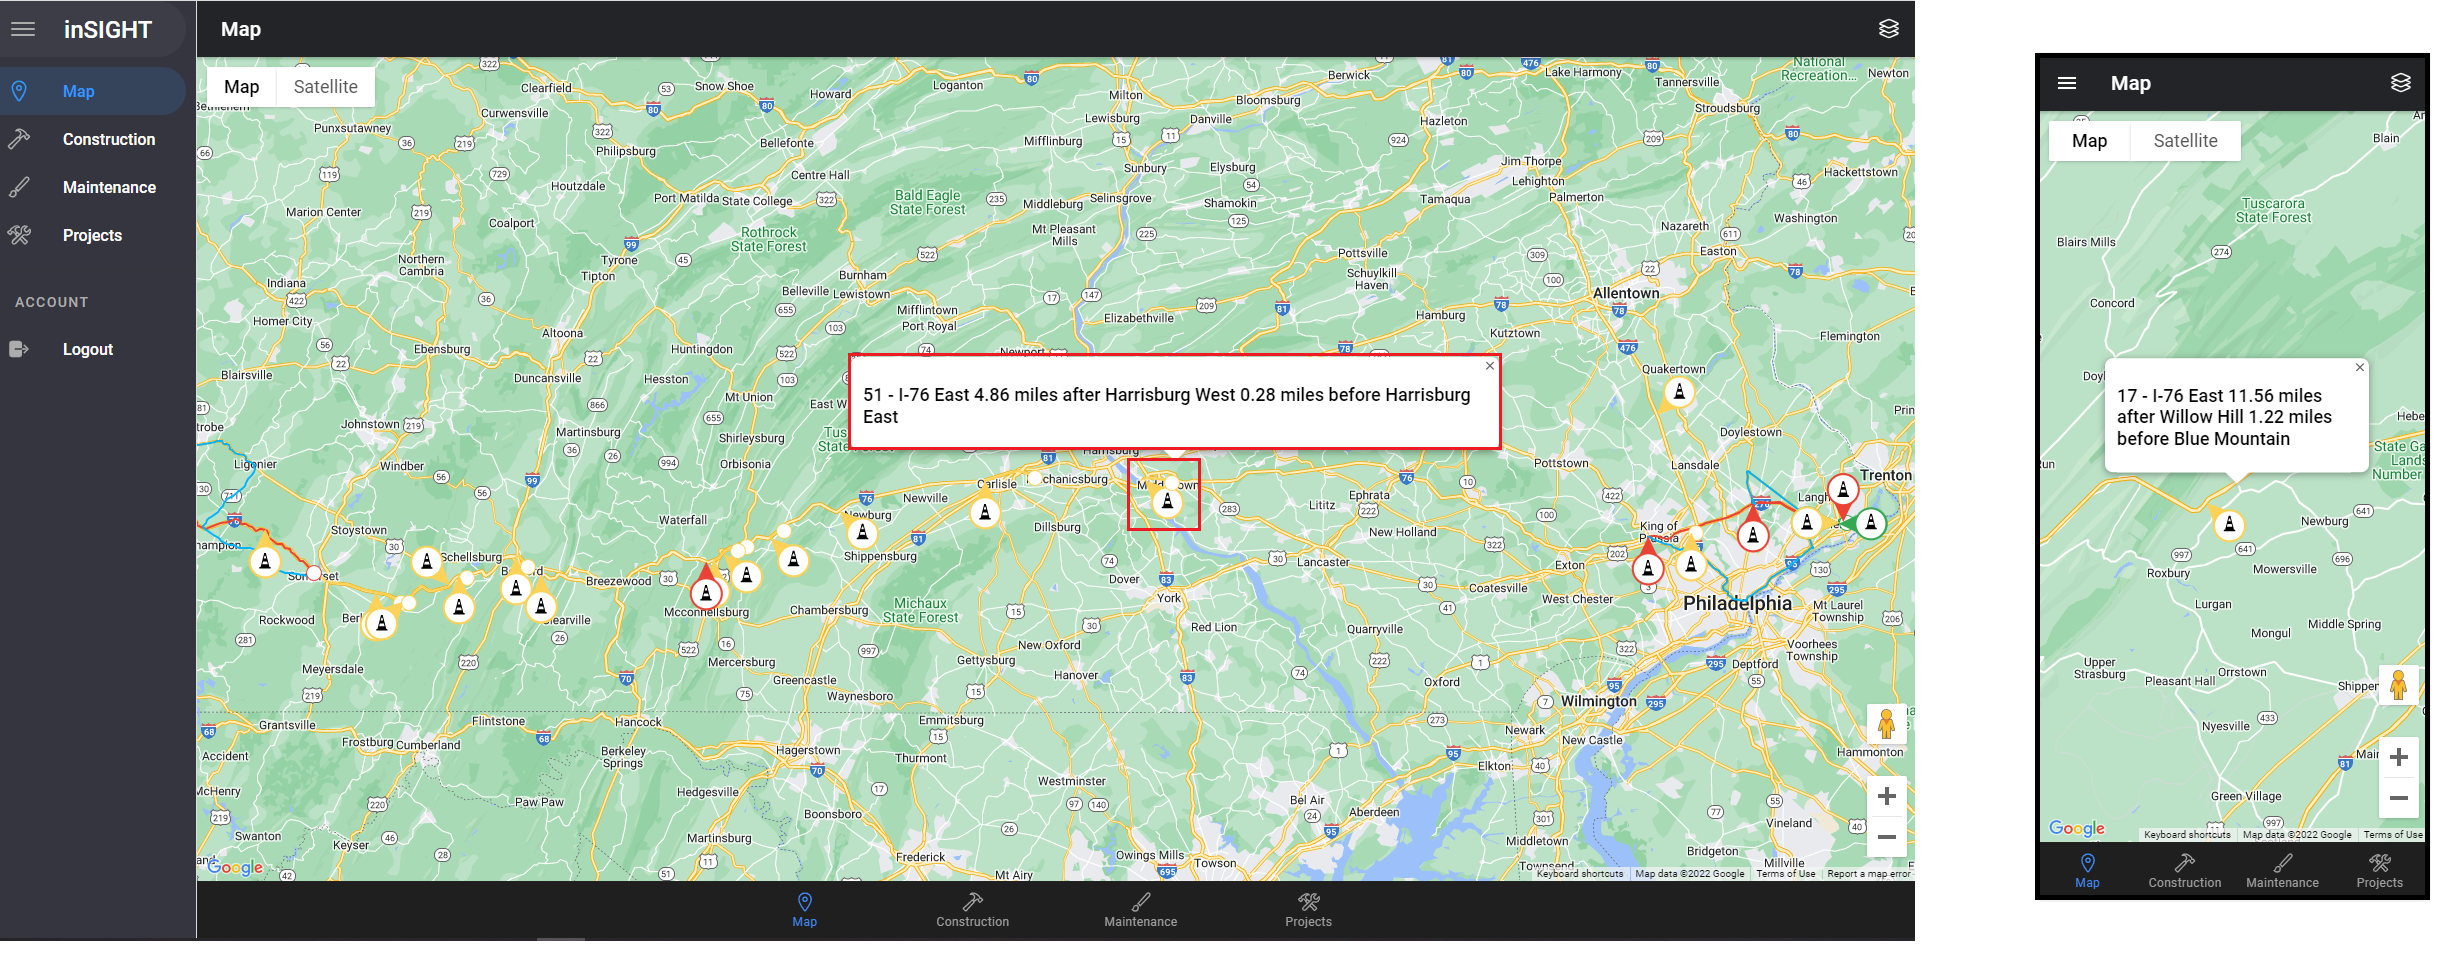Click the cone marker on mobile map
This screenshot has width=2452, height=954.
2229,524
